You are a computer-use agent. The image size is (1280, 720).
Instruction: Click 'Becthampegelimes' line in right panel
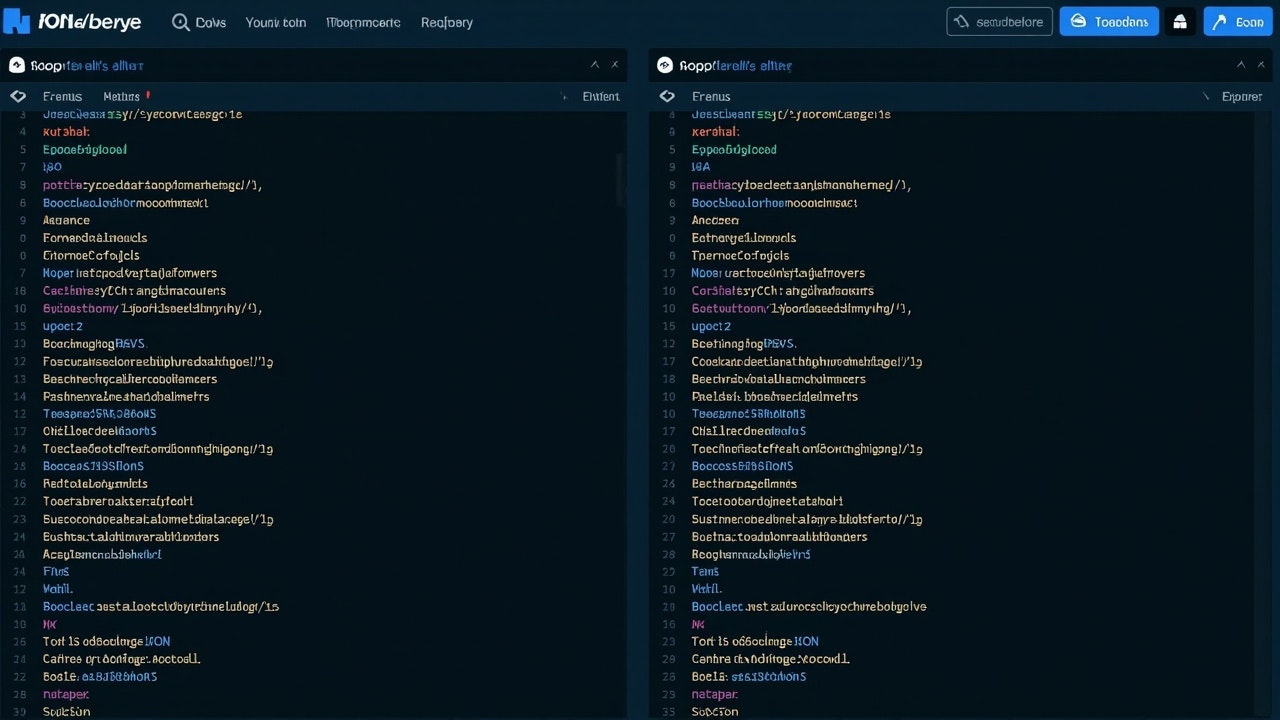744,484
